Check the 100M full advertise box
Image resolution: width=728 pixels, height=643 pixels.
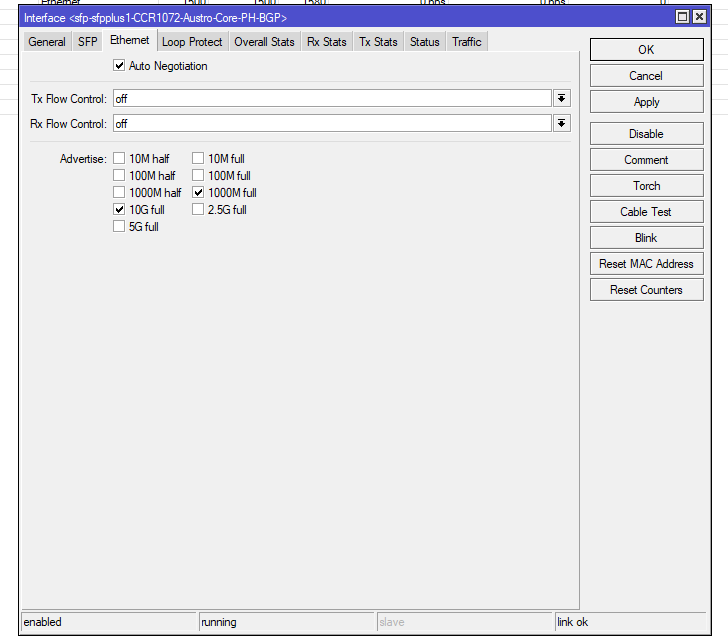[198, 175]
